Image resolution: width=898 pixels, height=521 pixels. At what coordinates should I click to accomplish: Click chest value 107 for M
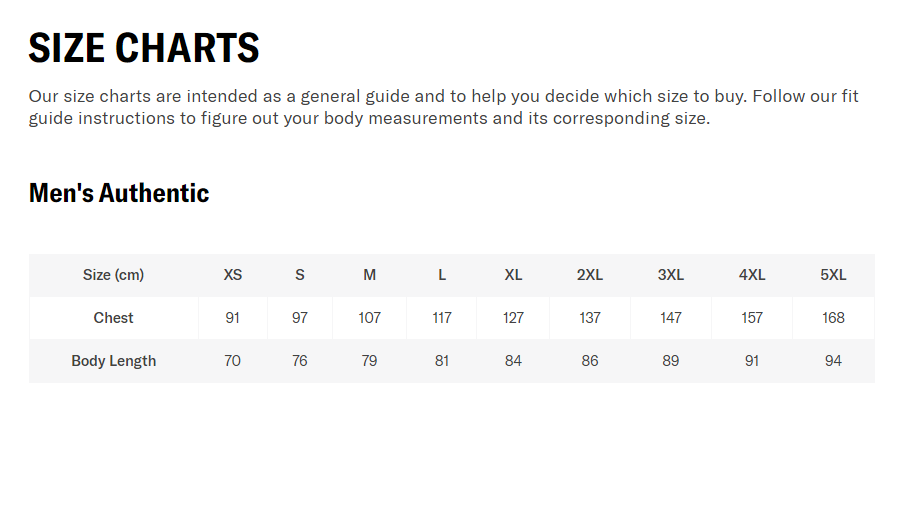369,318
